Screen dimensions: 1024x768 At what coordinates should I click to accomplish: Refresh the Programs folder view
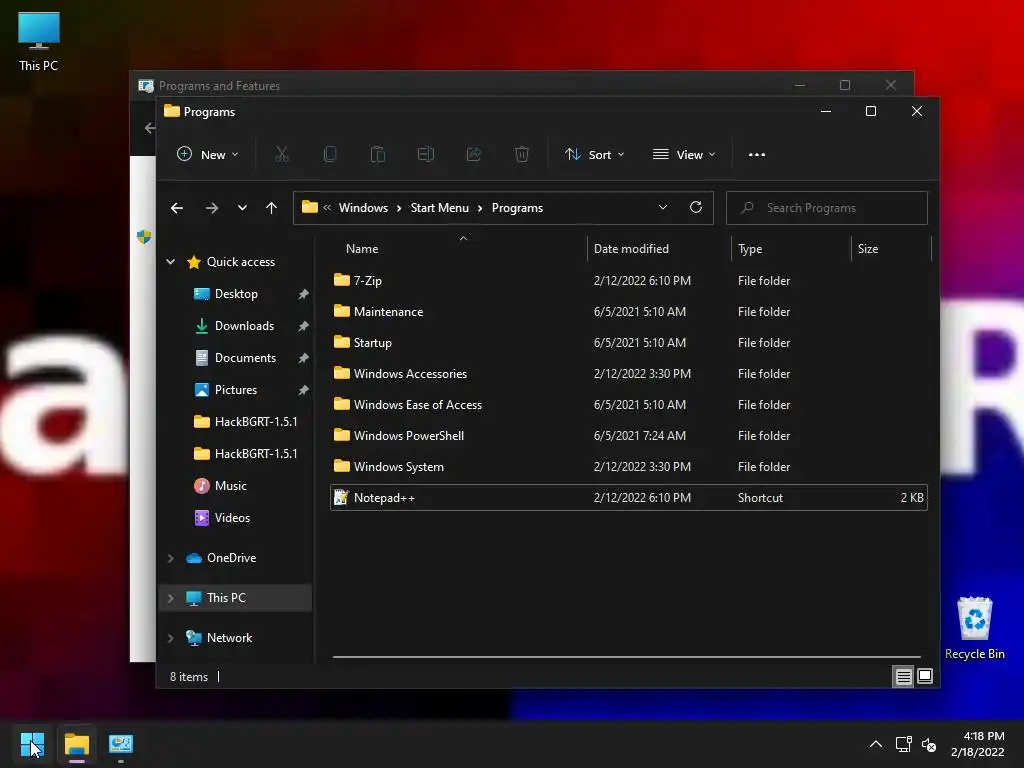696,208
